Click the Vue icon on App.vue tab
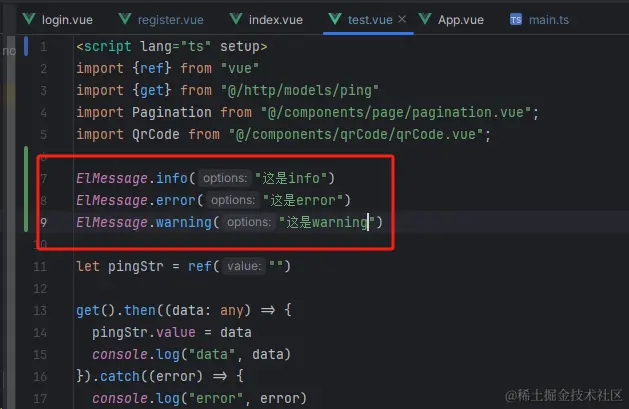This screenshot has height=409, width=629. (x=425, y=19)
